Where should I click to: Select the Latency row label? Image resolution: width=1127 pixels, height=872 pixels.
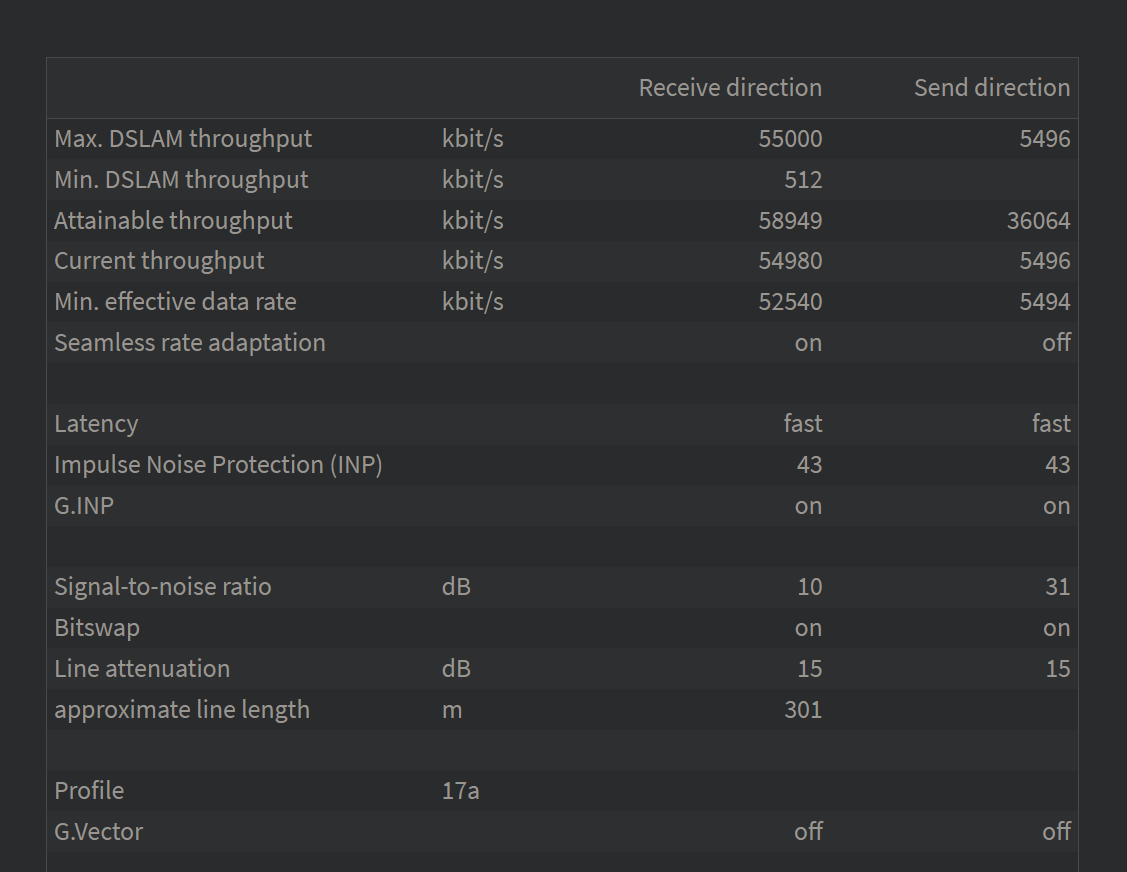96,424
